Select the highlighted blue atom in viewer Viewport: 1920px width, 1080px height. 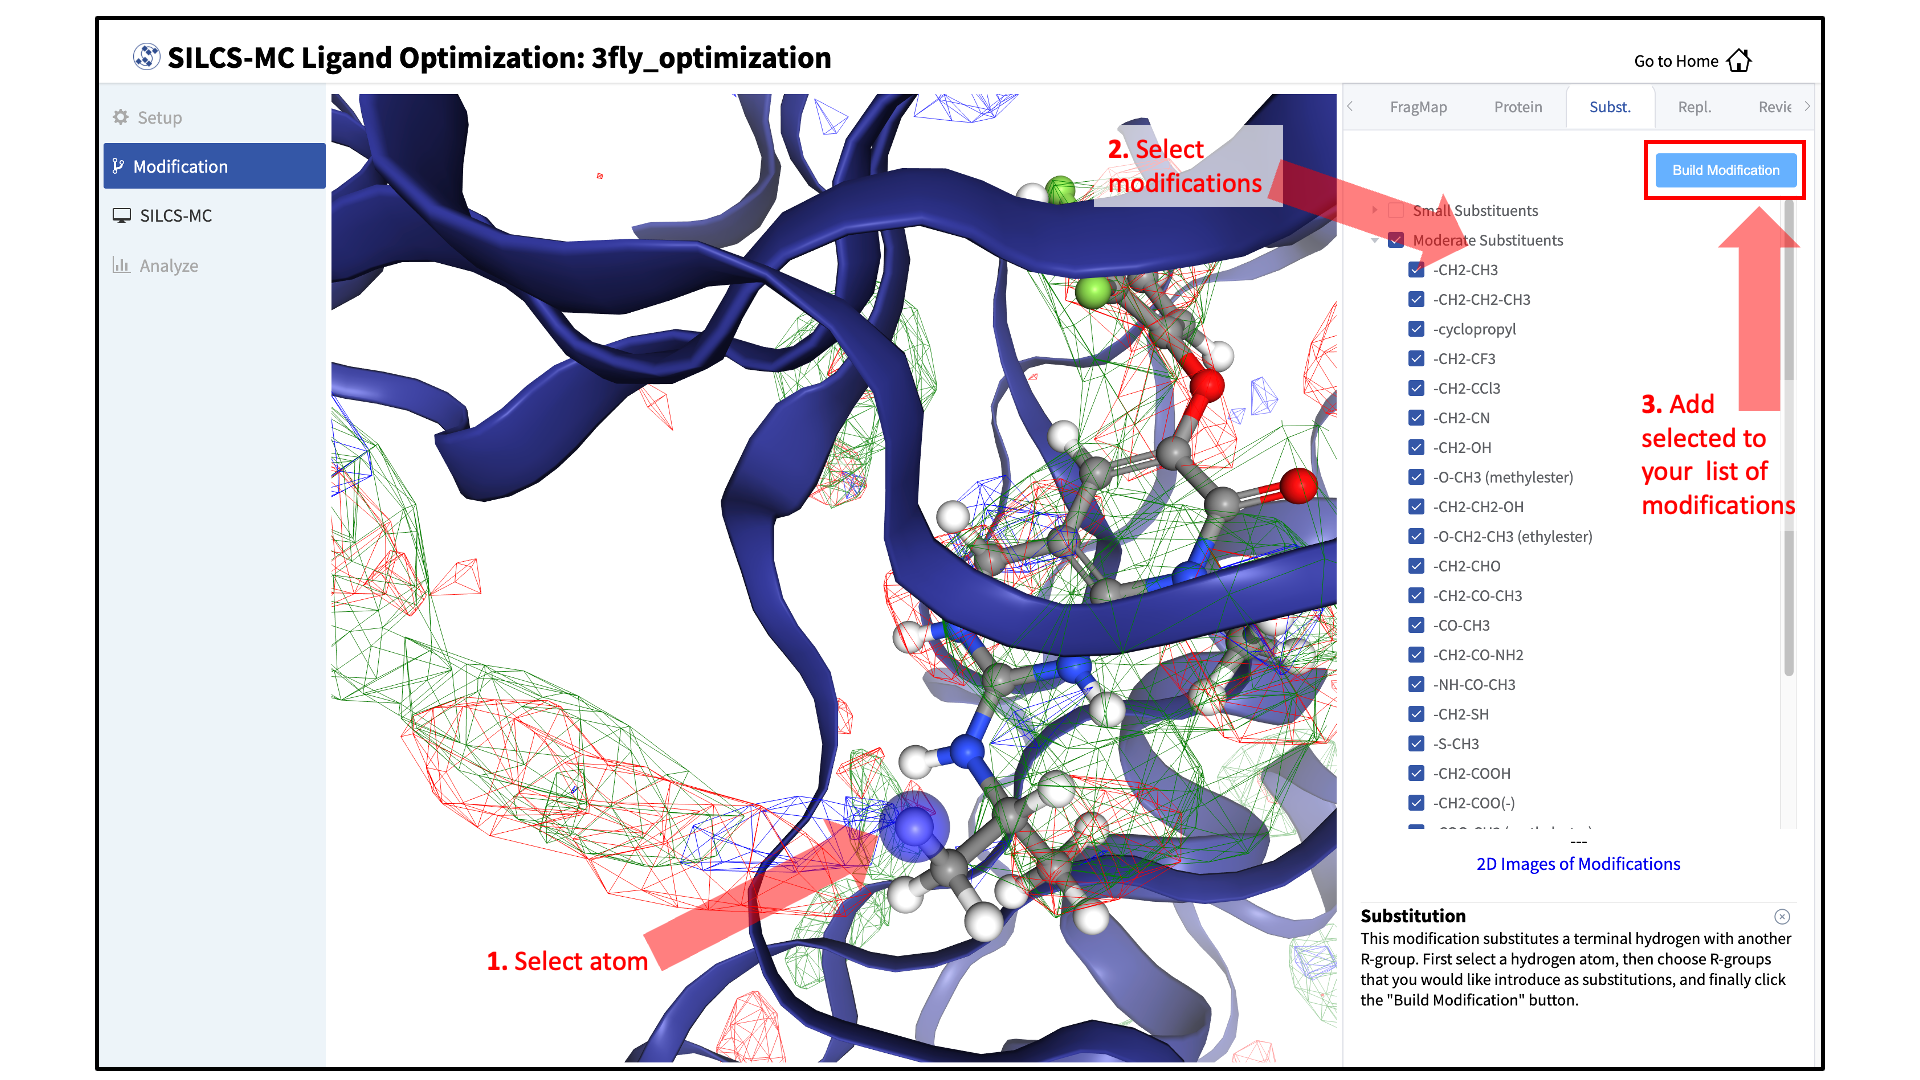point(914,827)
